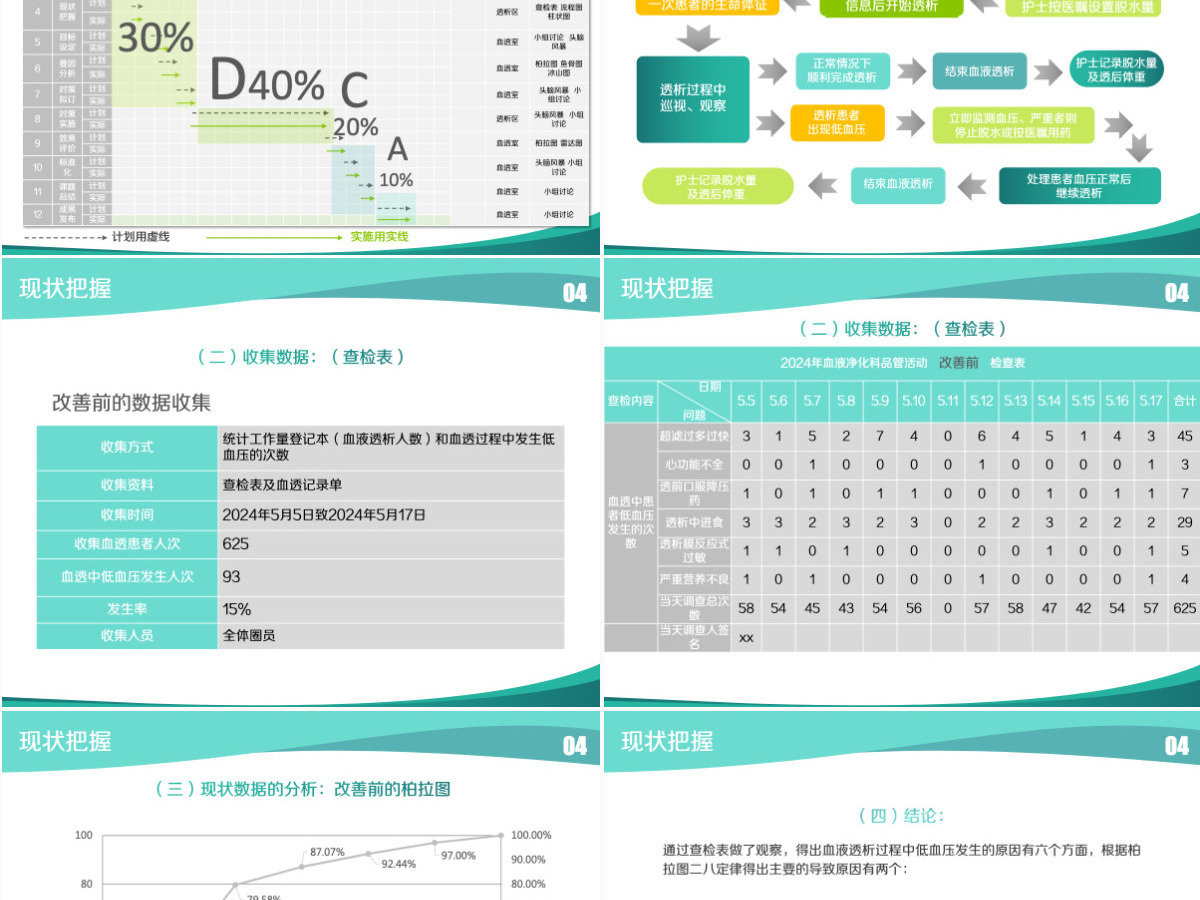
Task: Click the 当天调查总次数 row label
Action: [x=694, y=608]
